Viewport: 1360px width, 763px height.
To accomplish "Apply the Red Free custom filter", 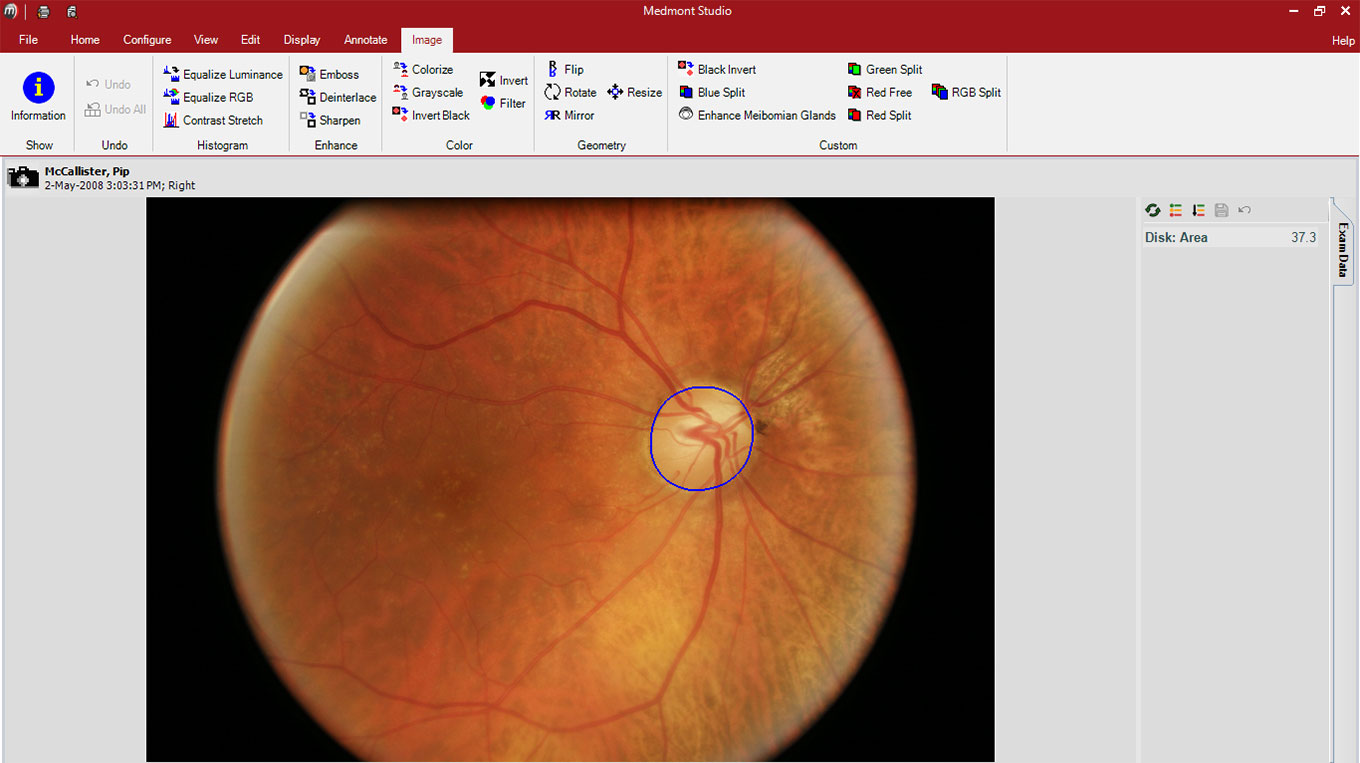I will pyautogui.click(x=879, y=92).
